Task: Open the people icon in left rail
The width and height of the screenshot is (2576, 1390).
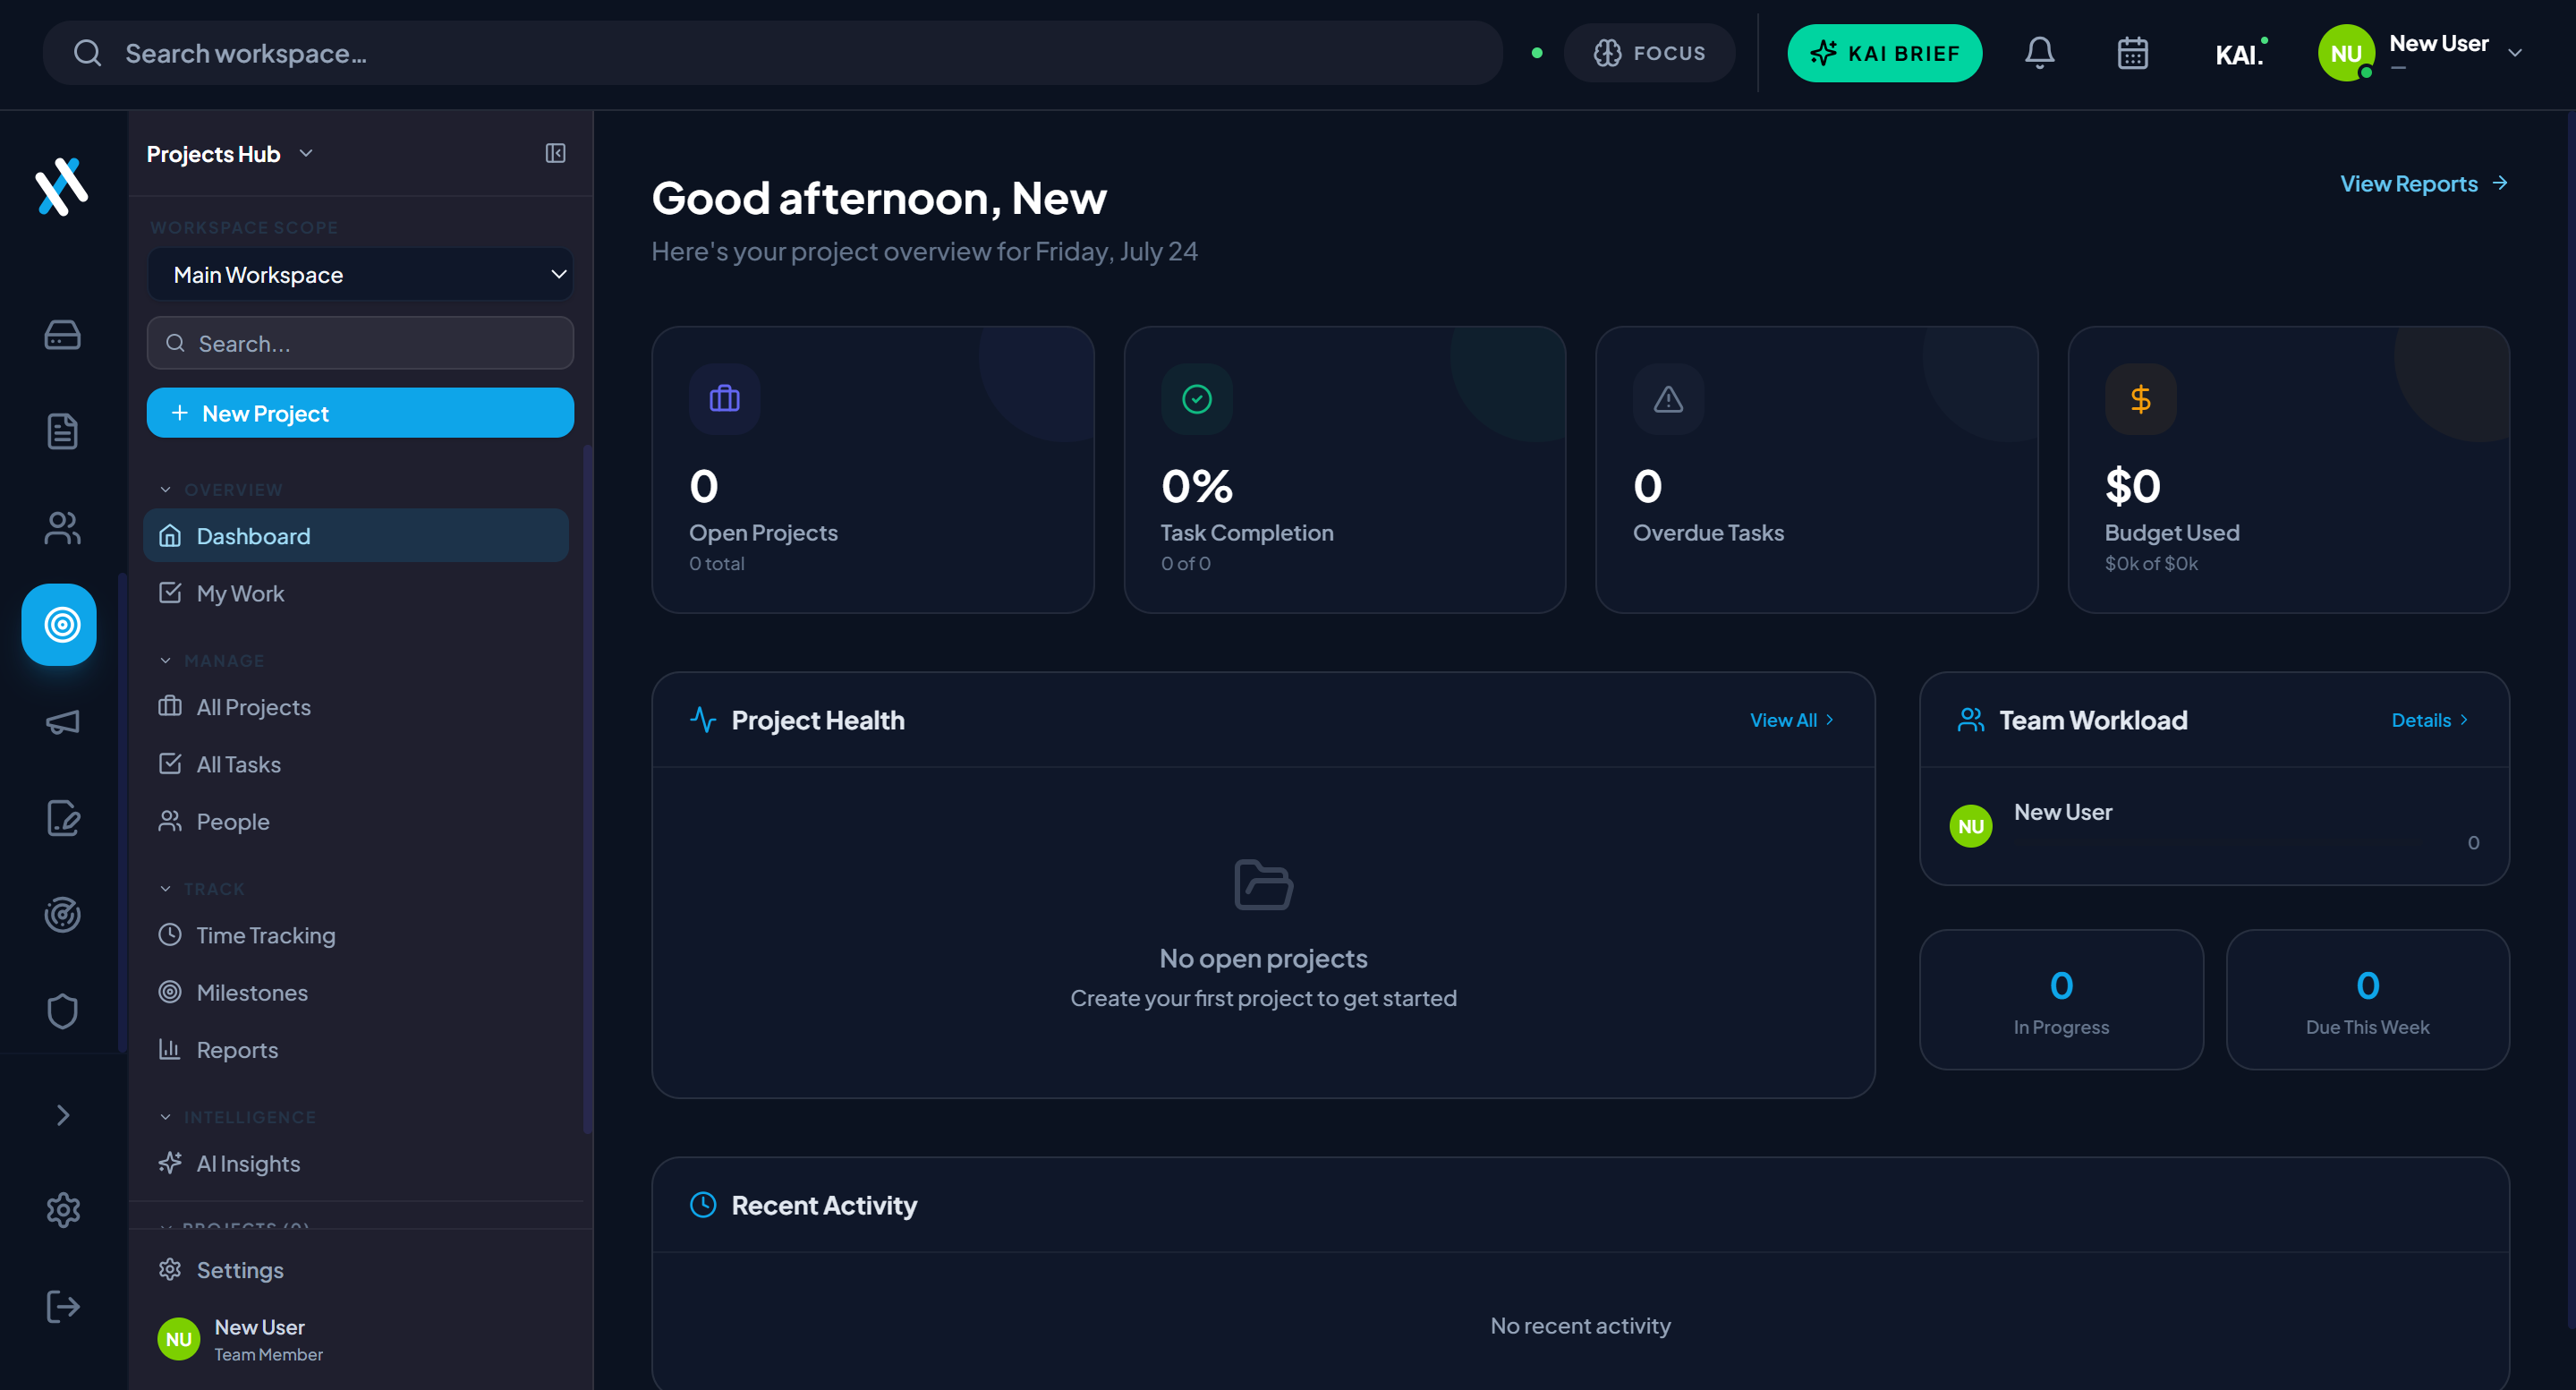Action: coord(62,528)
